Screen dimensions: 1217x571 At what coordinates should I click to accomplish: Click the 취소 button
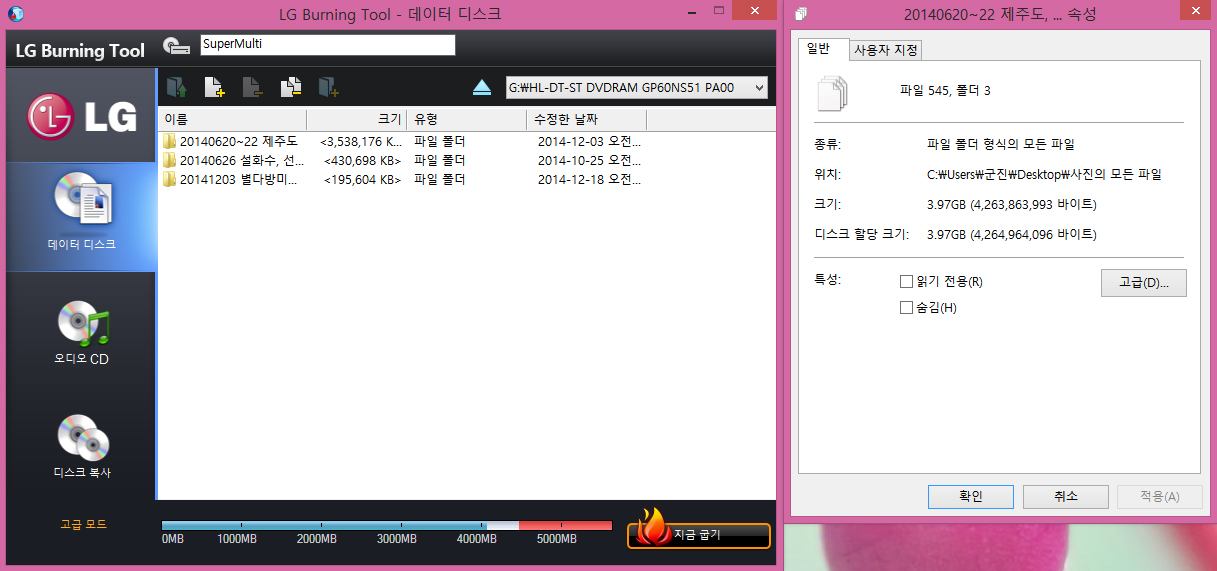pos(1065,496)
